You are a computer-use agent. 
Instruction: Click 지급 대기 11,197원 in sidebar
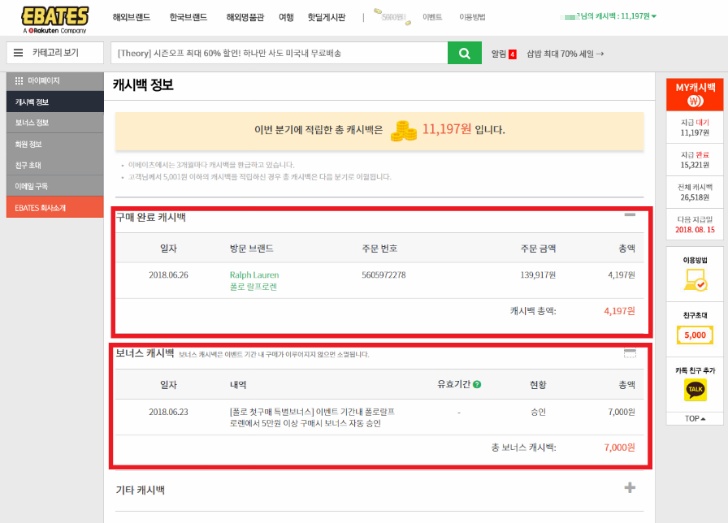pyautogui.click(x=695, y=128)
